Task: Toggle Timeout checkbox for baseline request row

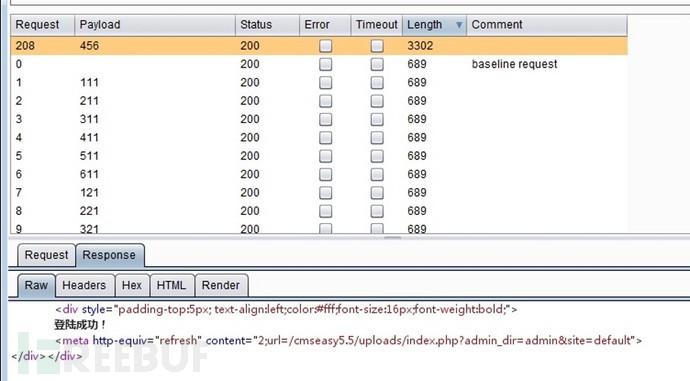Action: pos(377,64)
